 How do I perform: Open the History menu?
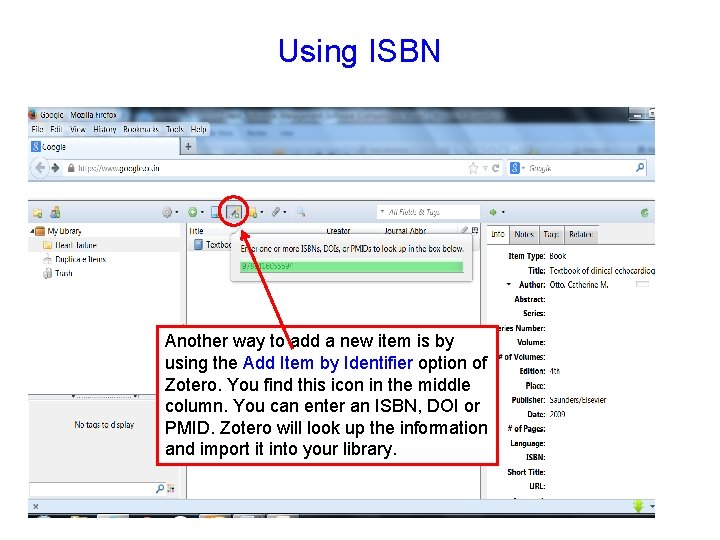point(105,129)
